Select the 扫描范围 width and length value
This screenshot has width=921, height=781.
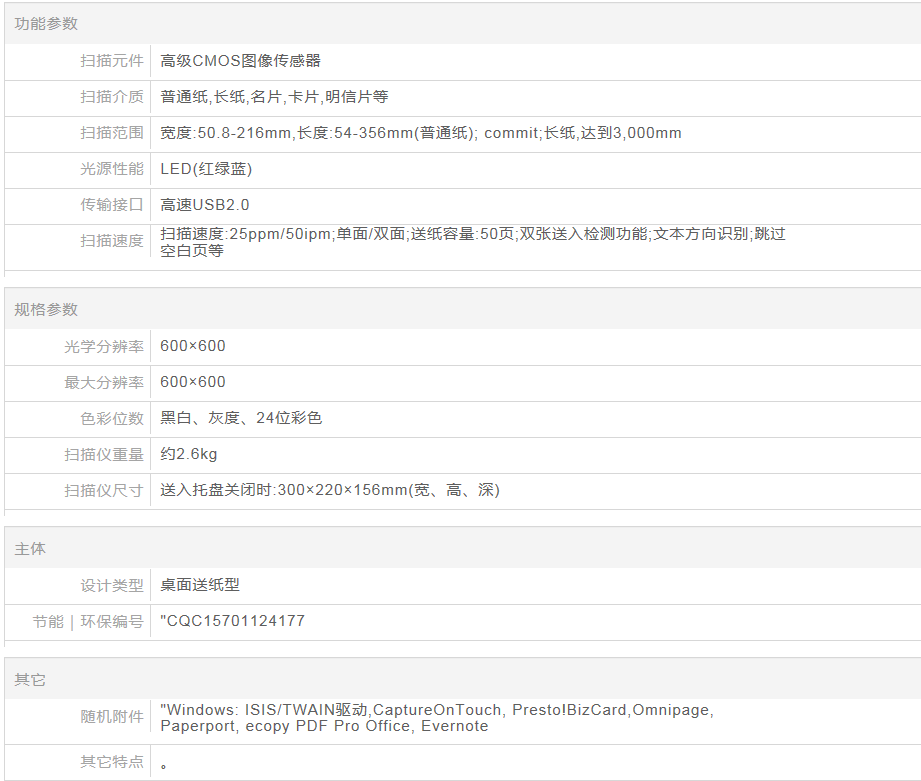(421, 133)
